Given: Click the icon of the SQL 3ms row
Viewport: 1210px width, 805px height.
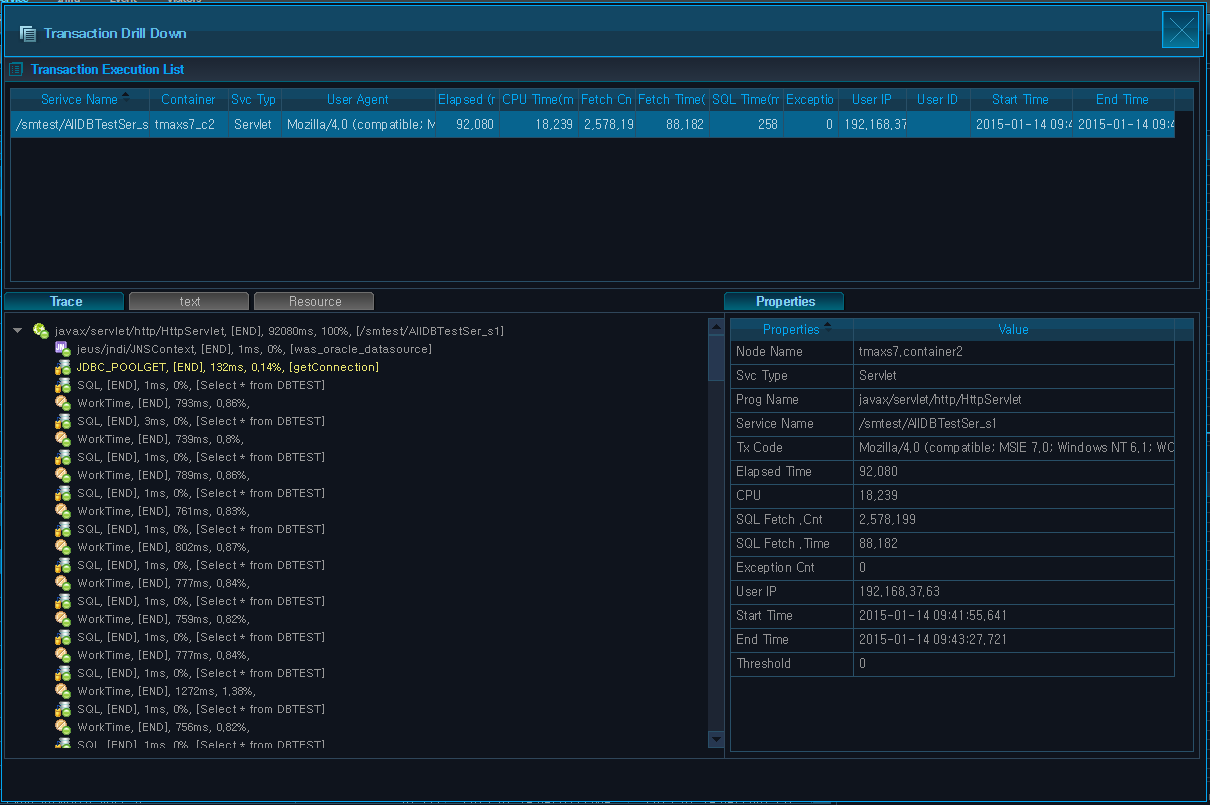Looking at the screenshot, I should pos(62,421).
